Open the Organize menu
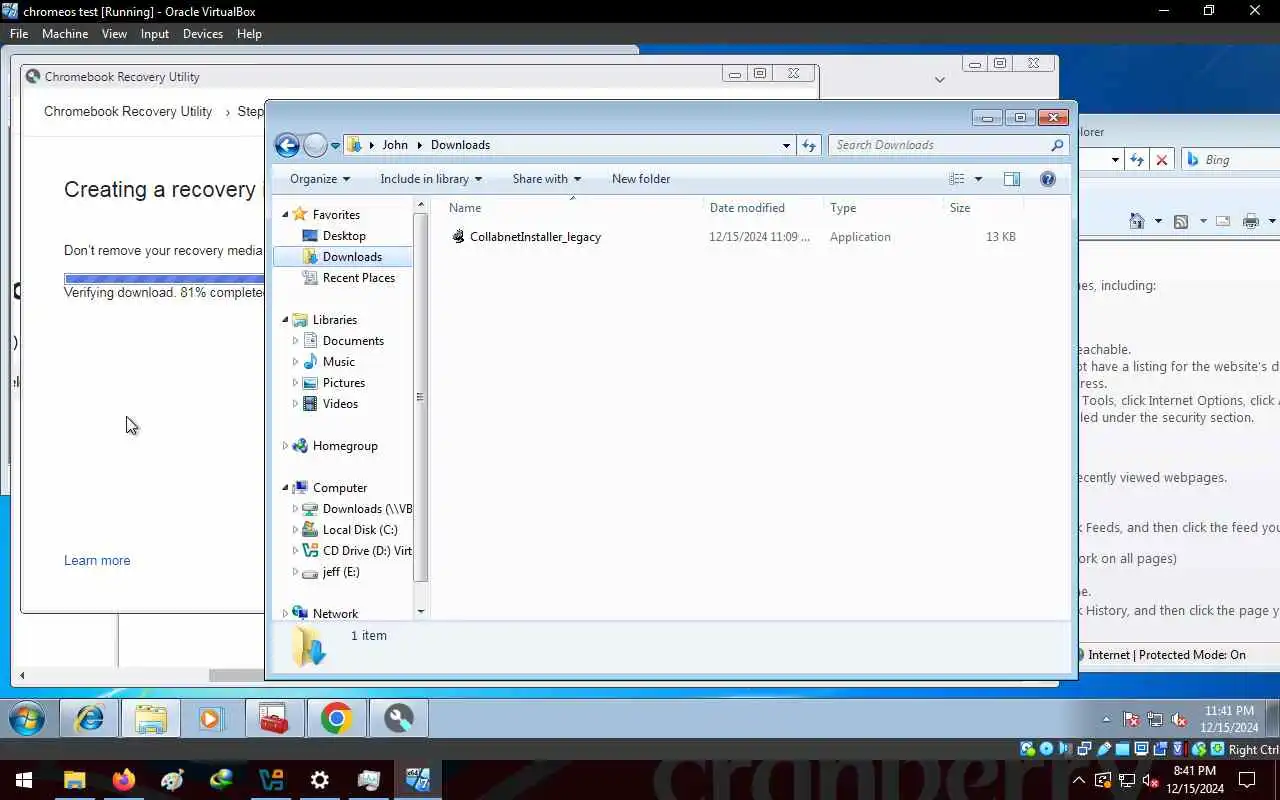The image size is (1280, 800). point(320,179)
